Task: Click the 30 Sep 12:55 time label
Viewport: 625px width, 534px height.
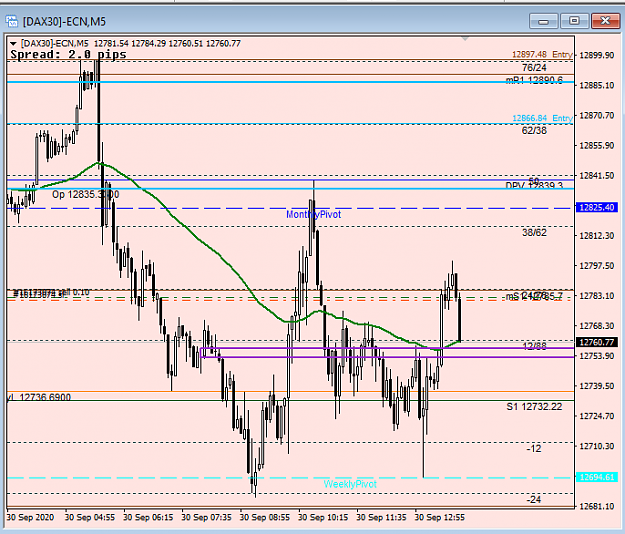Action: coord(440,517)
